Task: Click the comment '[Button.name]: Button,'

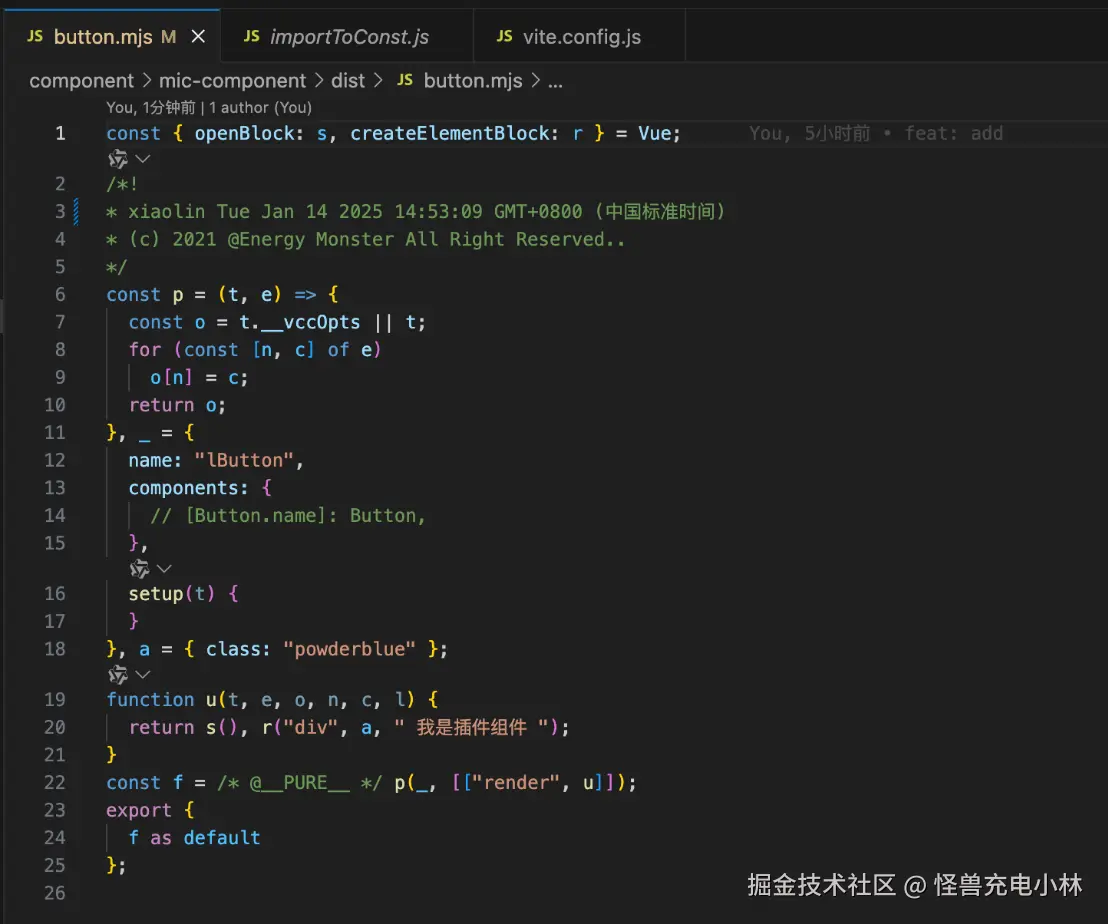Action: [305, 515]
